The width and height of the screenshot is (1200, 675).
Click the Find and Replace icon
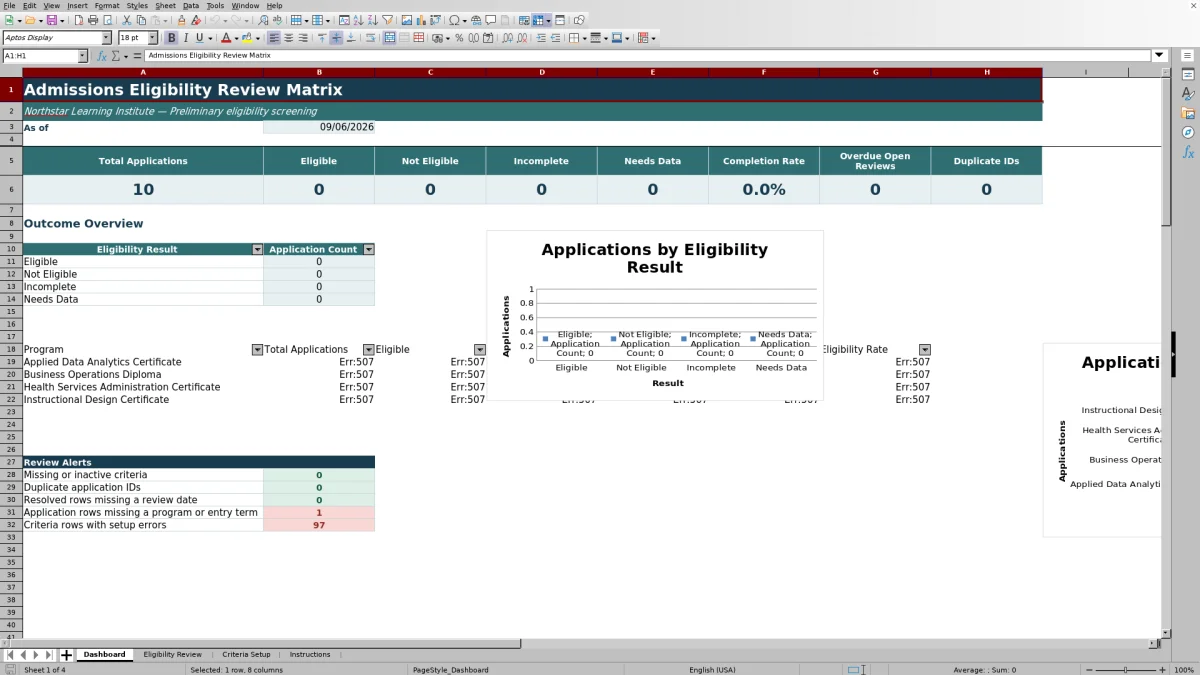[263, 20]
